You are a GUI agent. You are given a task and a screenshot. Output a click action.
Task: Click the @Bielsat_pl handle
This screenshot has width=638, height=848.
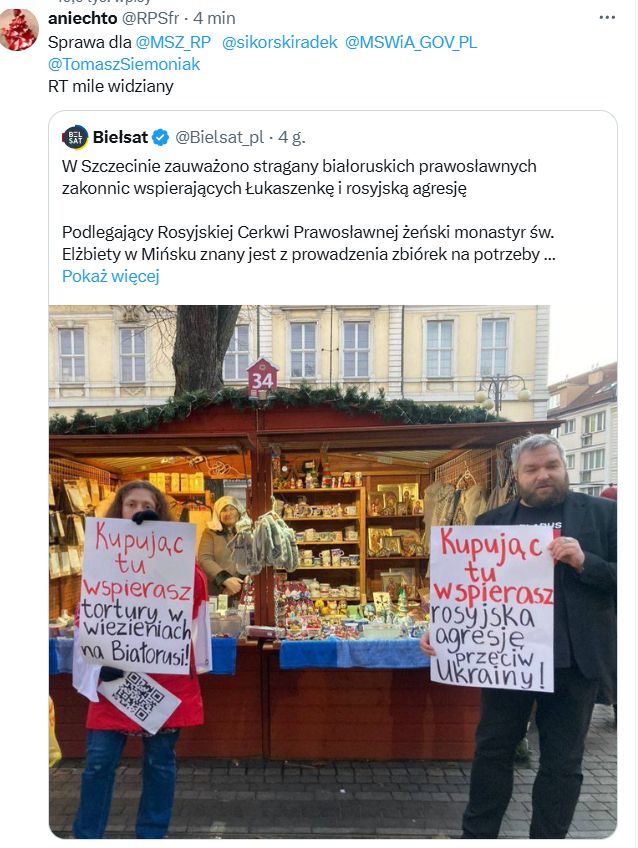[x=220, y=137]
